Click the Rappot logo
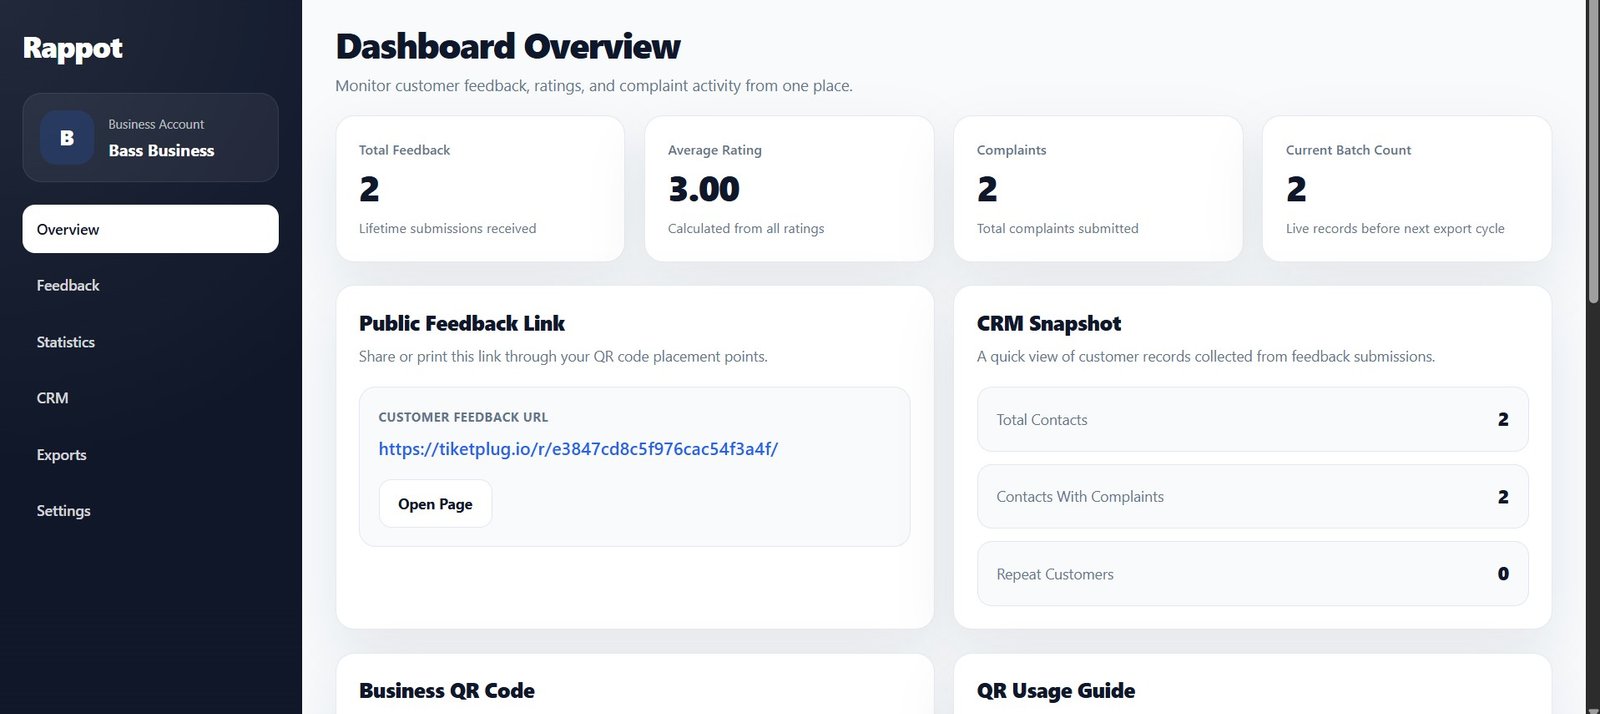The height and width of the screenshot is (714, 1600). click(72, 48)
